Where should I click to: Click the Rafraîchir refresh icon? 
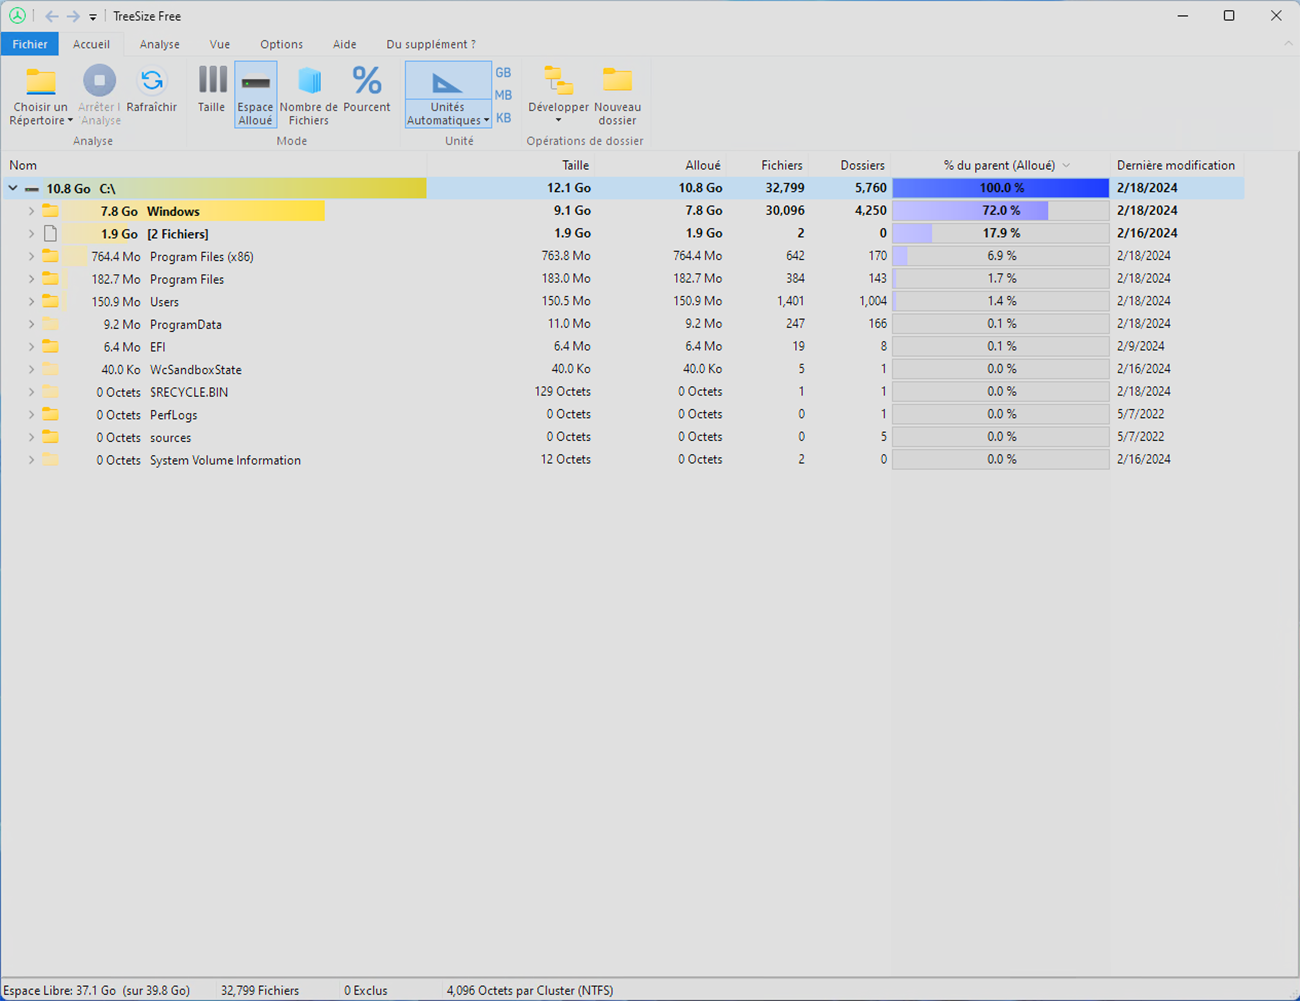pyautogui.click(x=152, y=82)
